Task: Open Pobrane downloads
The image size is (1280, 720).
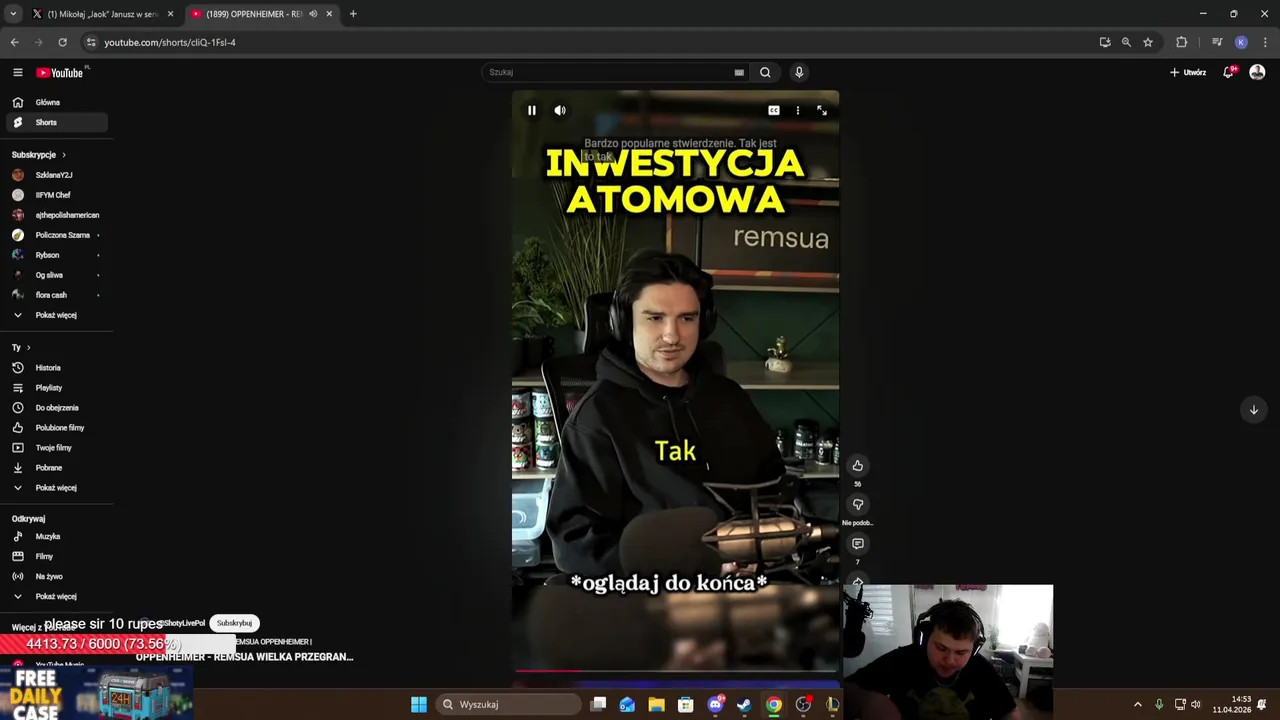Action: coord(56,468)
